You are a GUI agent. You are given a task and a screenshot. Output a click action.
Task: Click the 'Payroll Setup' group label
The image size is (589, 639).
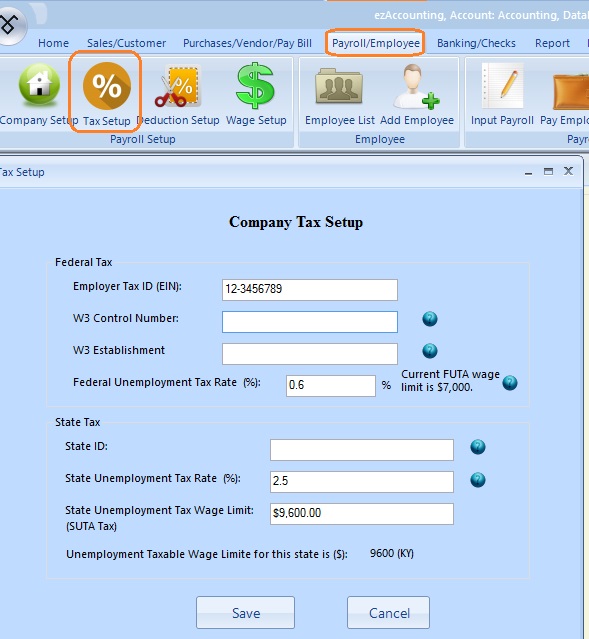(x=143, y=139)
